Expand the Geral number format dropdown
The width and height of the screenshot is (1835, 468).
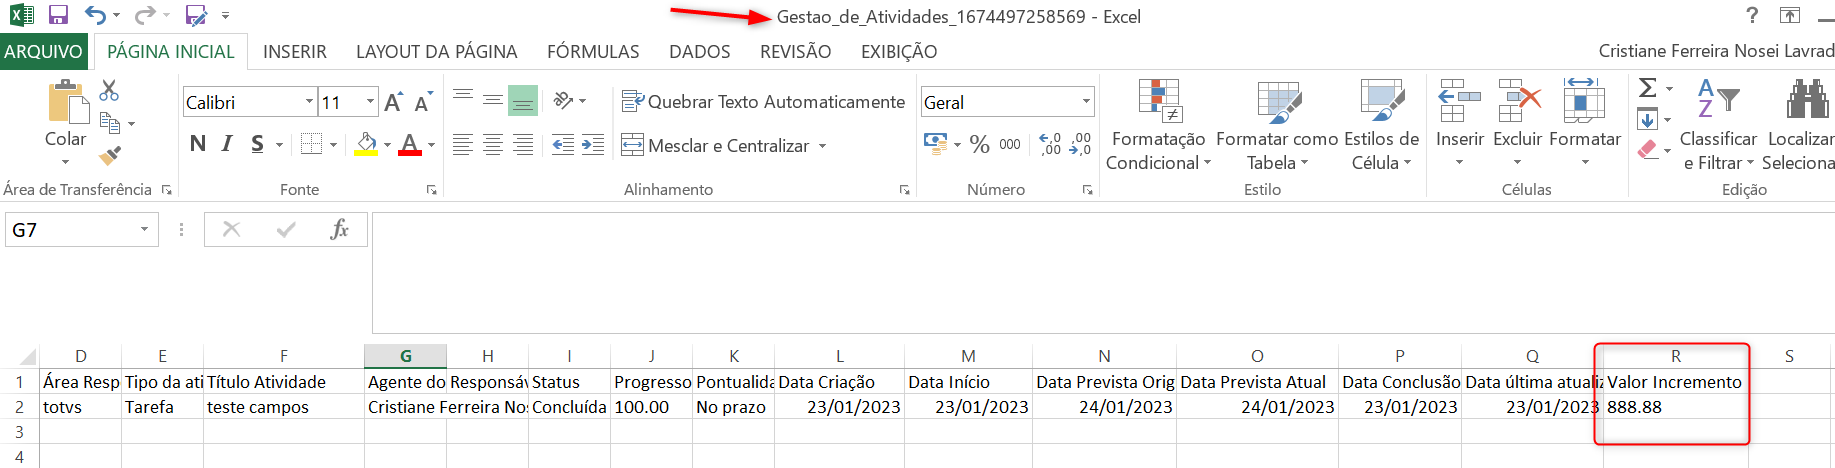click(x=1085, y=102)
